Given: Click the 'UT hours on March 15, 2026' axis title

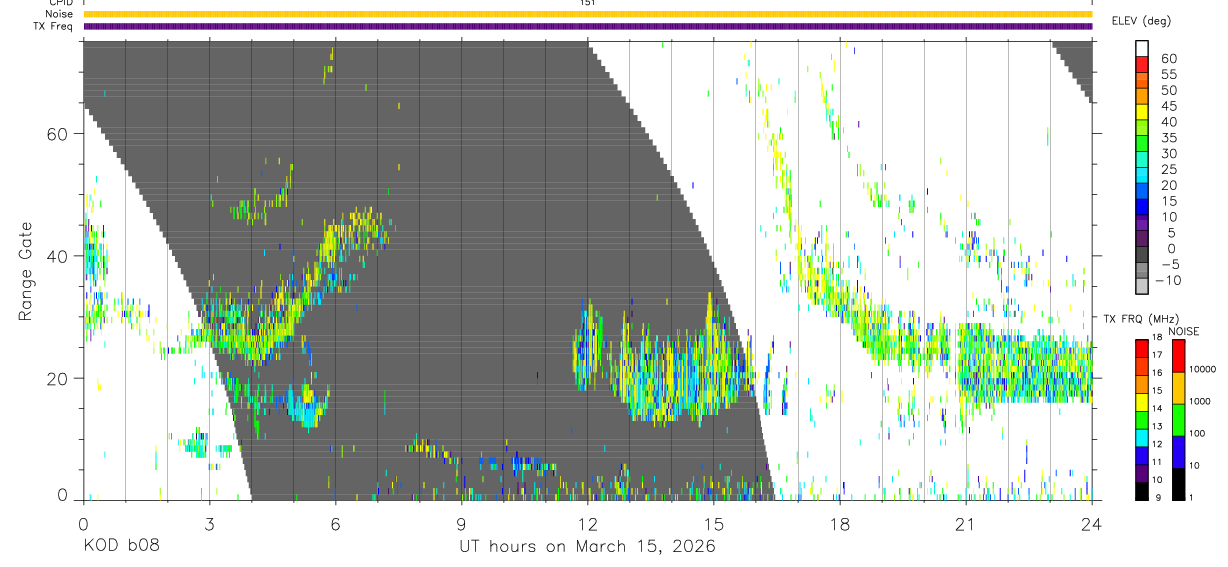Looking at the screenshot, I should 587,547.
